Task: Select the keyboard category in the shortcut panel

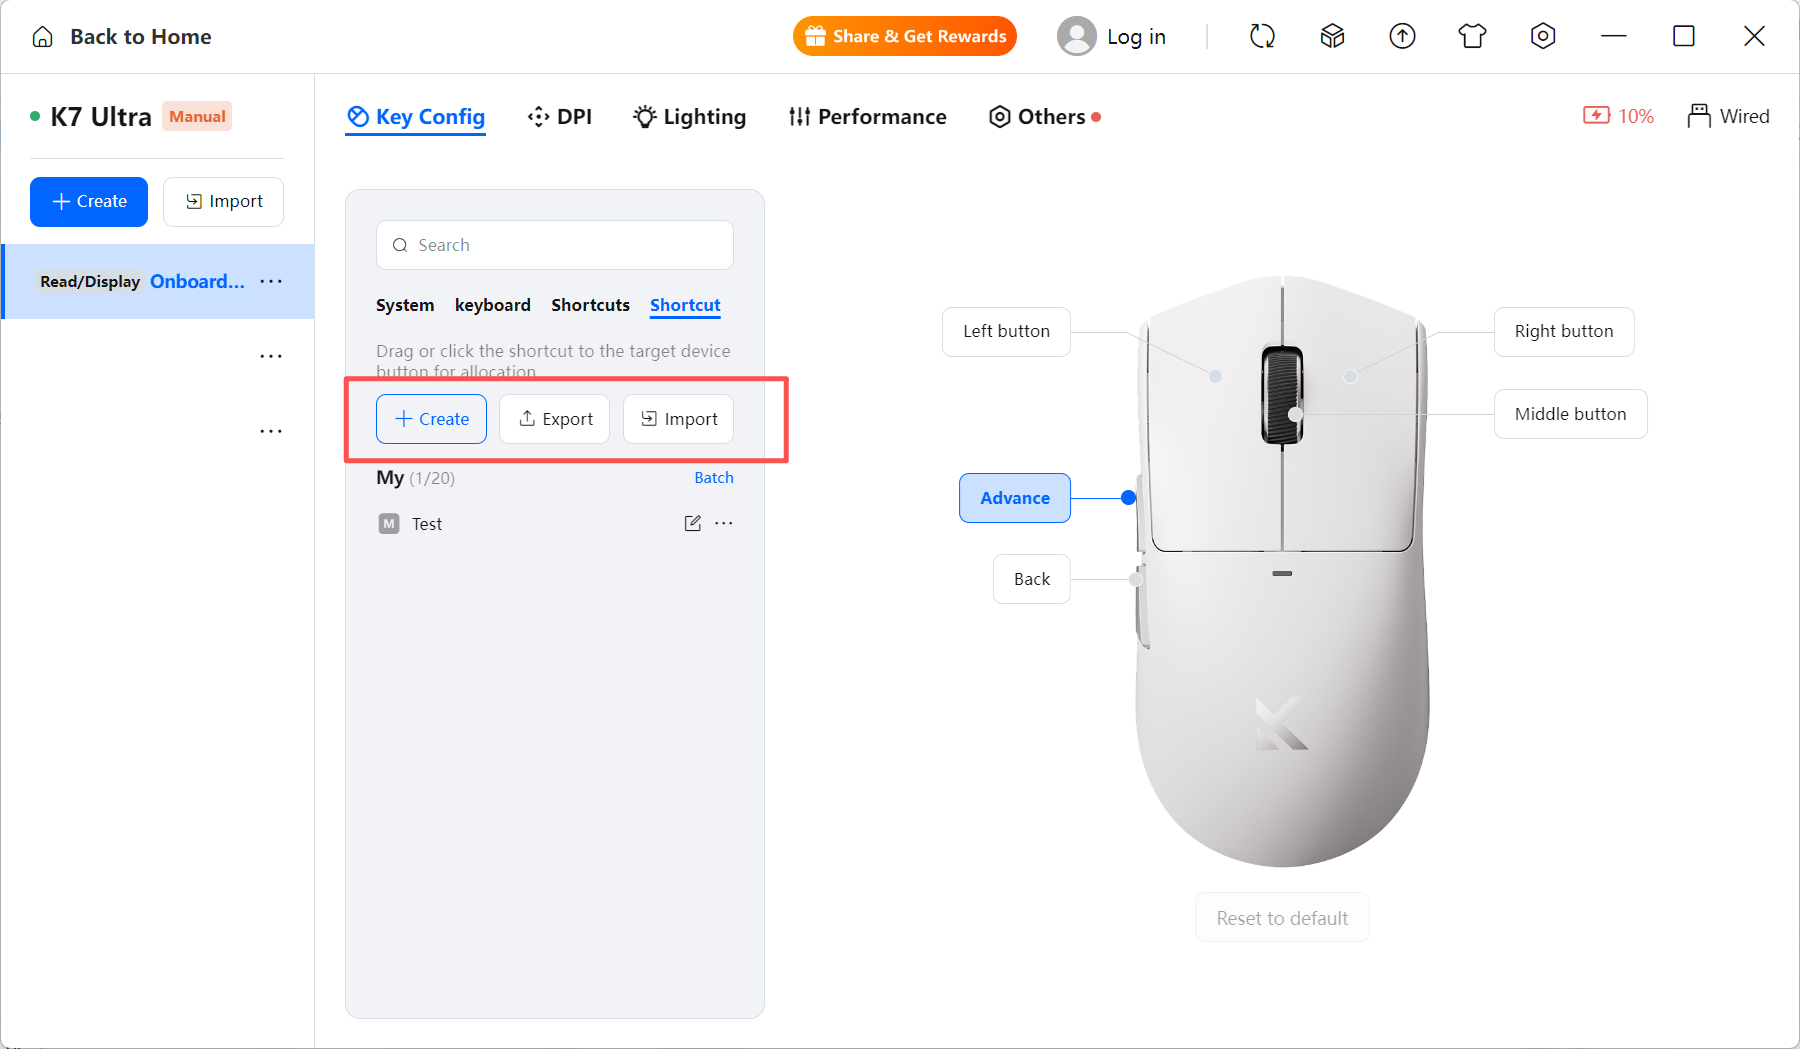Action: [x=493, y=305]
